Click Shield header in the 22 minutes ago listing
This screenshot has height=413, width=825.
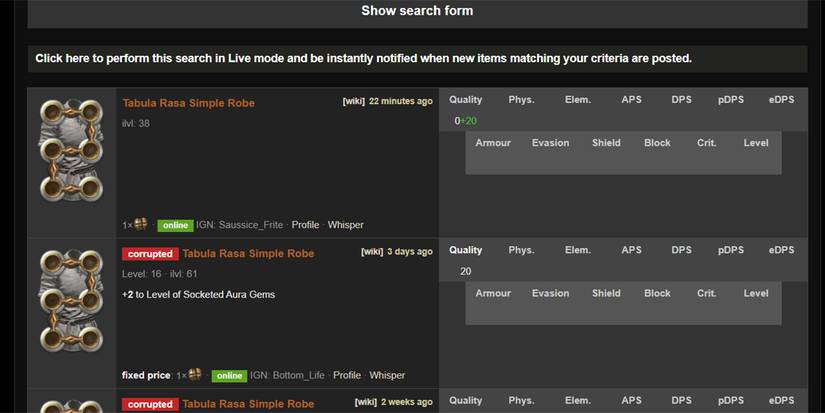click(606, 143)
